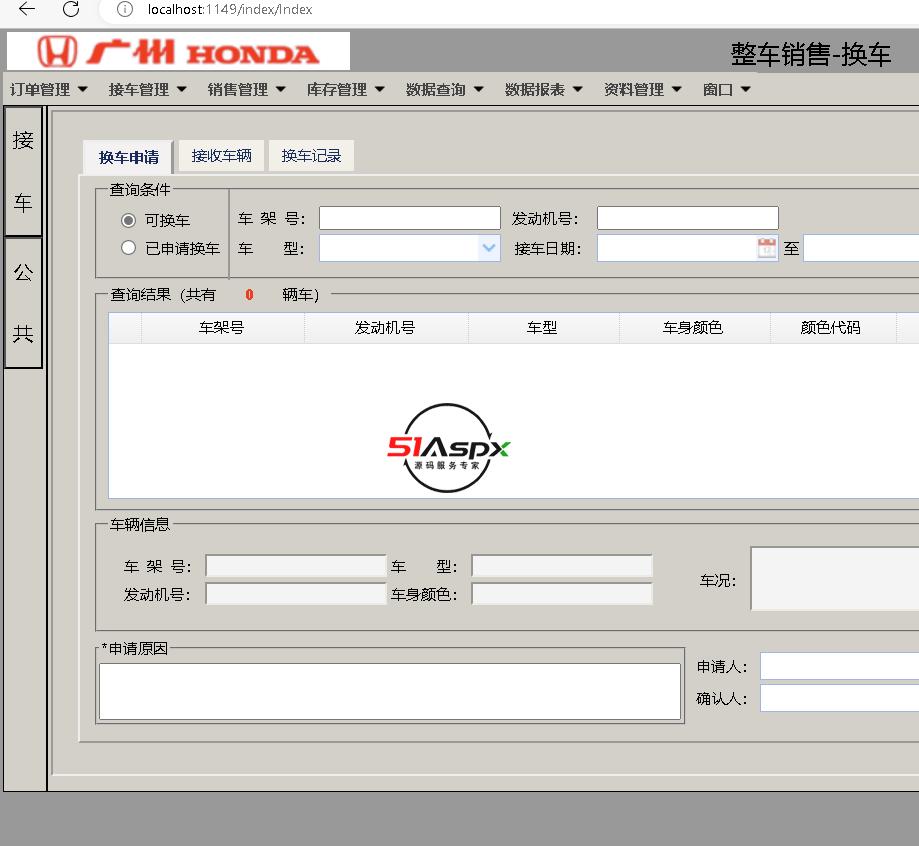Click the 车身颜色 field in 车辆信息

[x=562, y=594]
